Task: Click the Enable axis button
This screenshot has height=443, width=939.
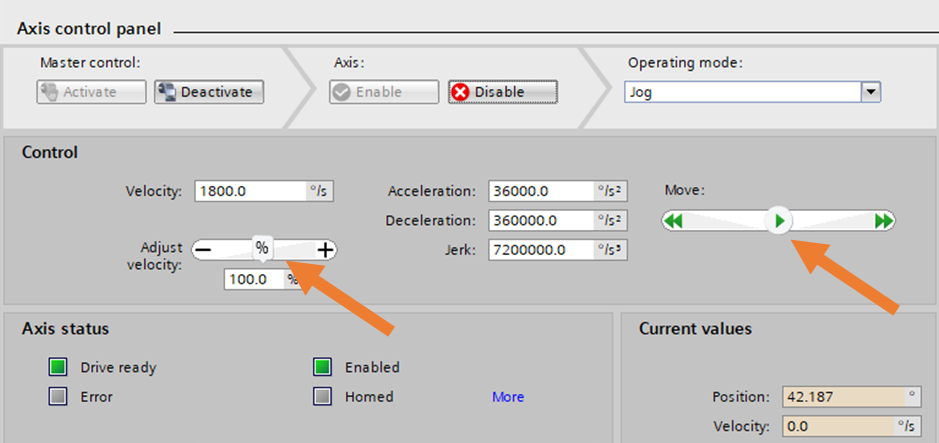Action: tap(384, 92)
